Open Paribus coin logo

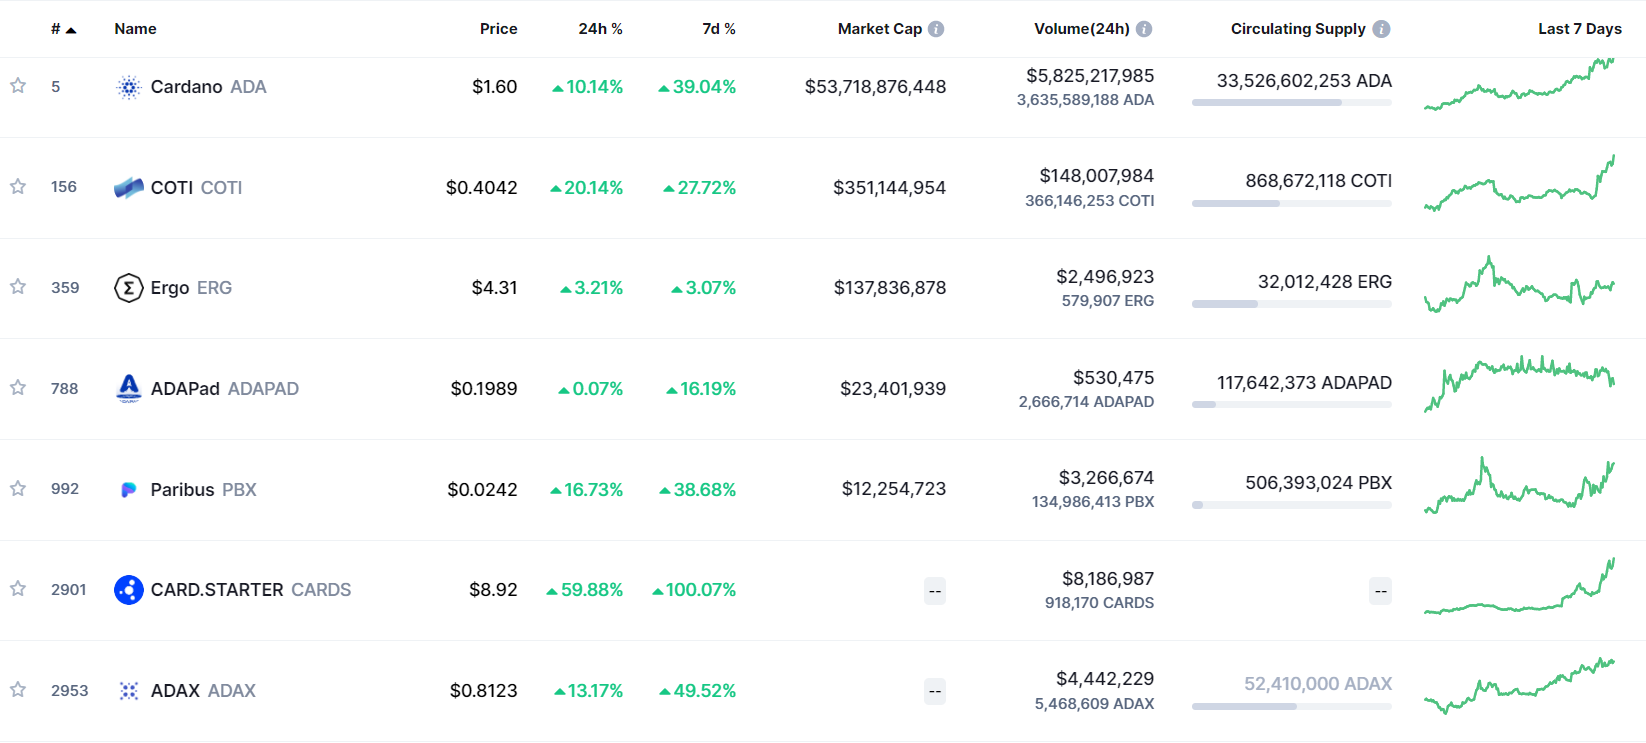tap(129, 489)
